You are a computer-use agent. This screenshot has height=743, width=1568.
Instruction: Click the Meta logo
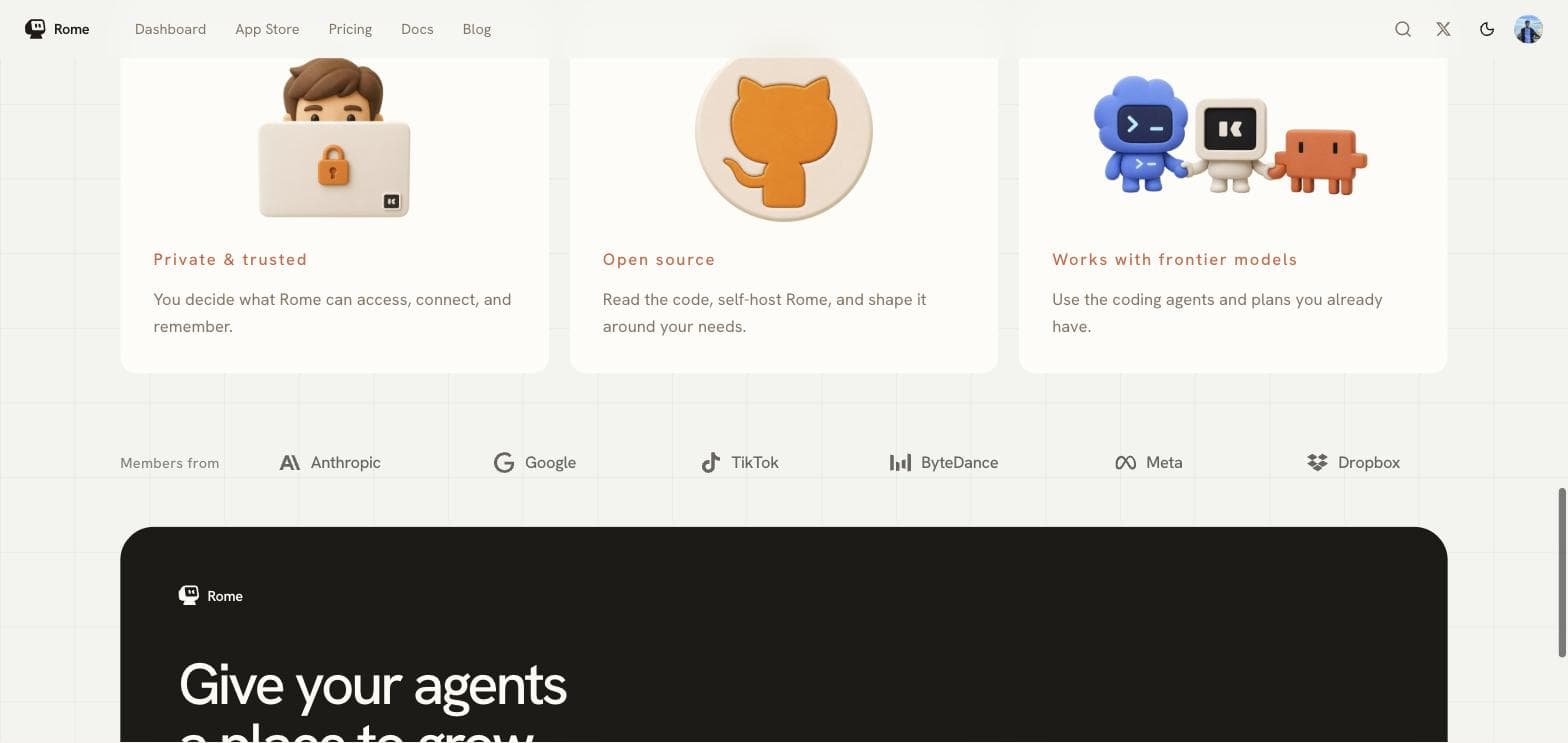[1148, 462]
